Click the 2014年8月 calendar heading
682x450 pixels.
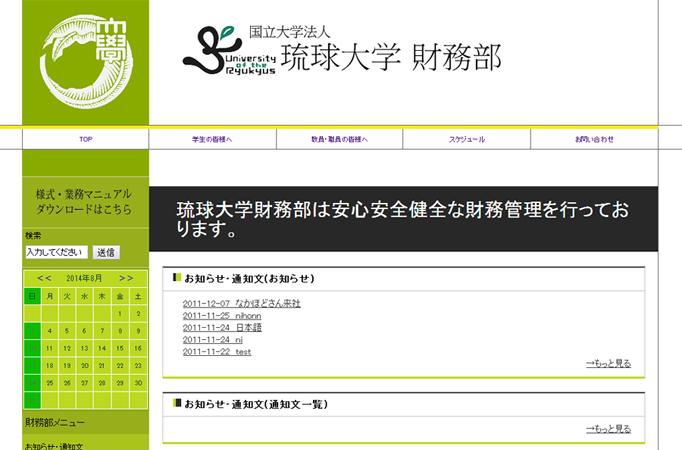point(84,278)
